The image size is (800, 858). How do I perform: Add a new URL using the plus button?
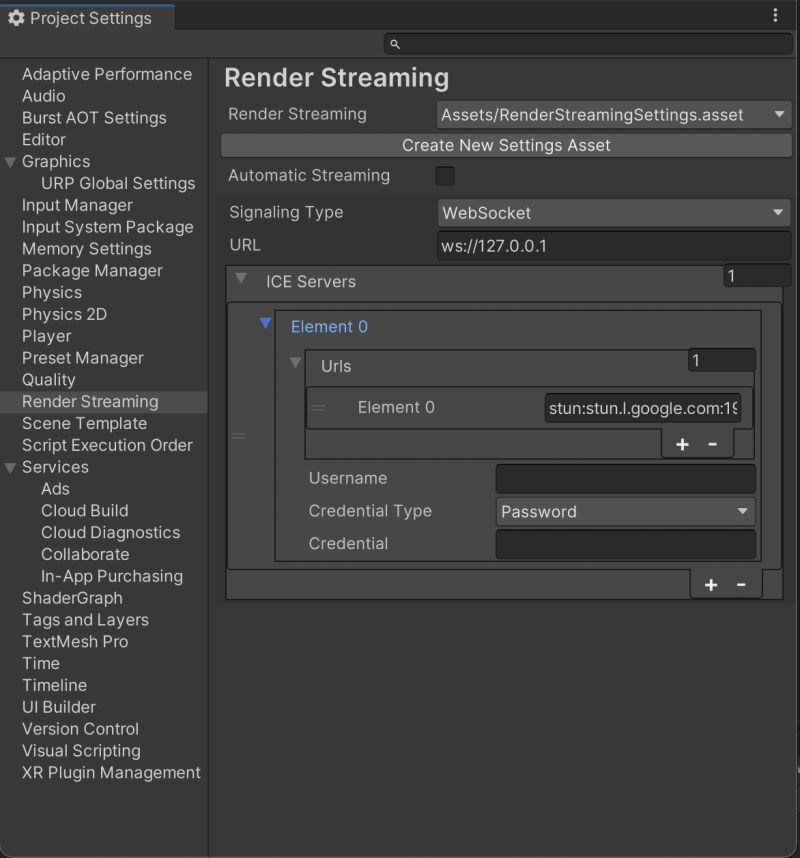point(682,444)
